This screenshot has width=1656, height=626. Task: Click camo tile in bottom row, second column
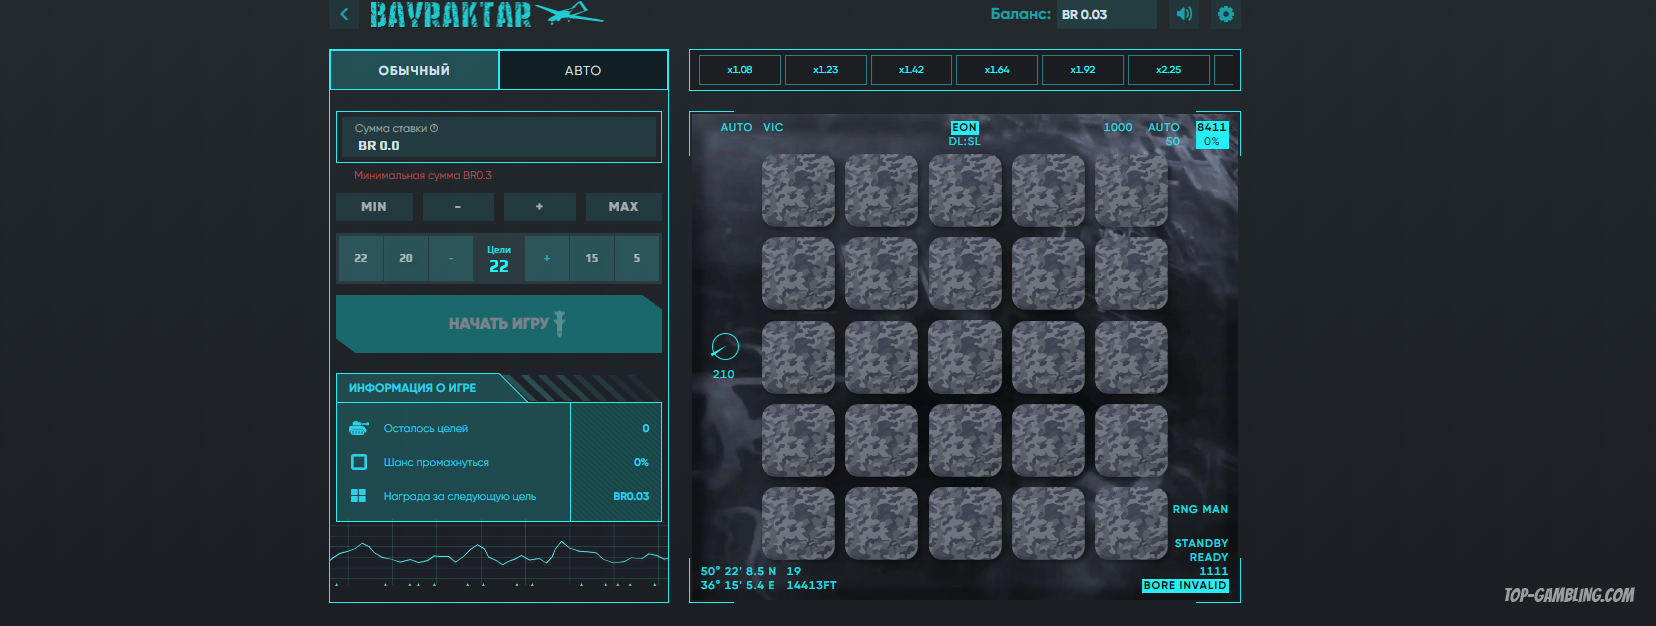pyautogui.click(x=882, y=523)
